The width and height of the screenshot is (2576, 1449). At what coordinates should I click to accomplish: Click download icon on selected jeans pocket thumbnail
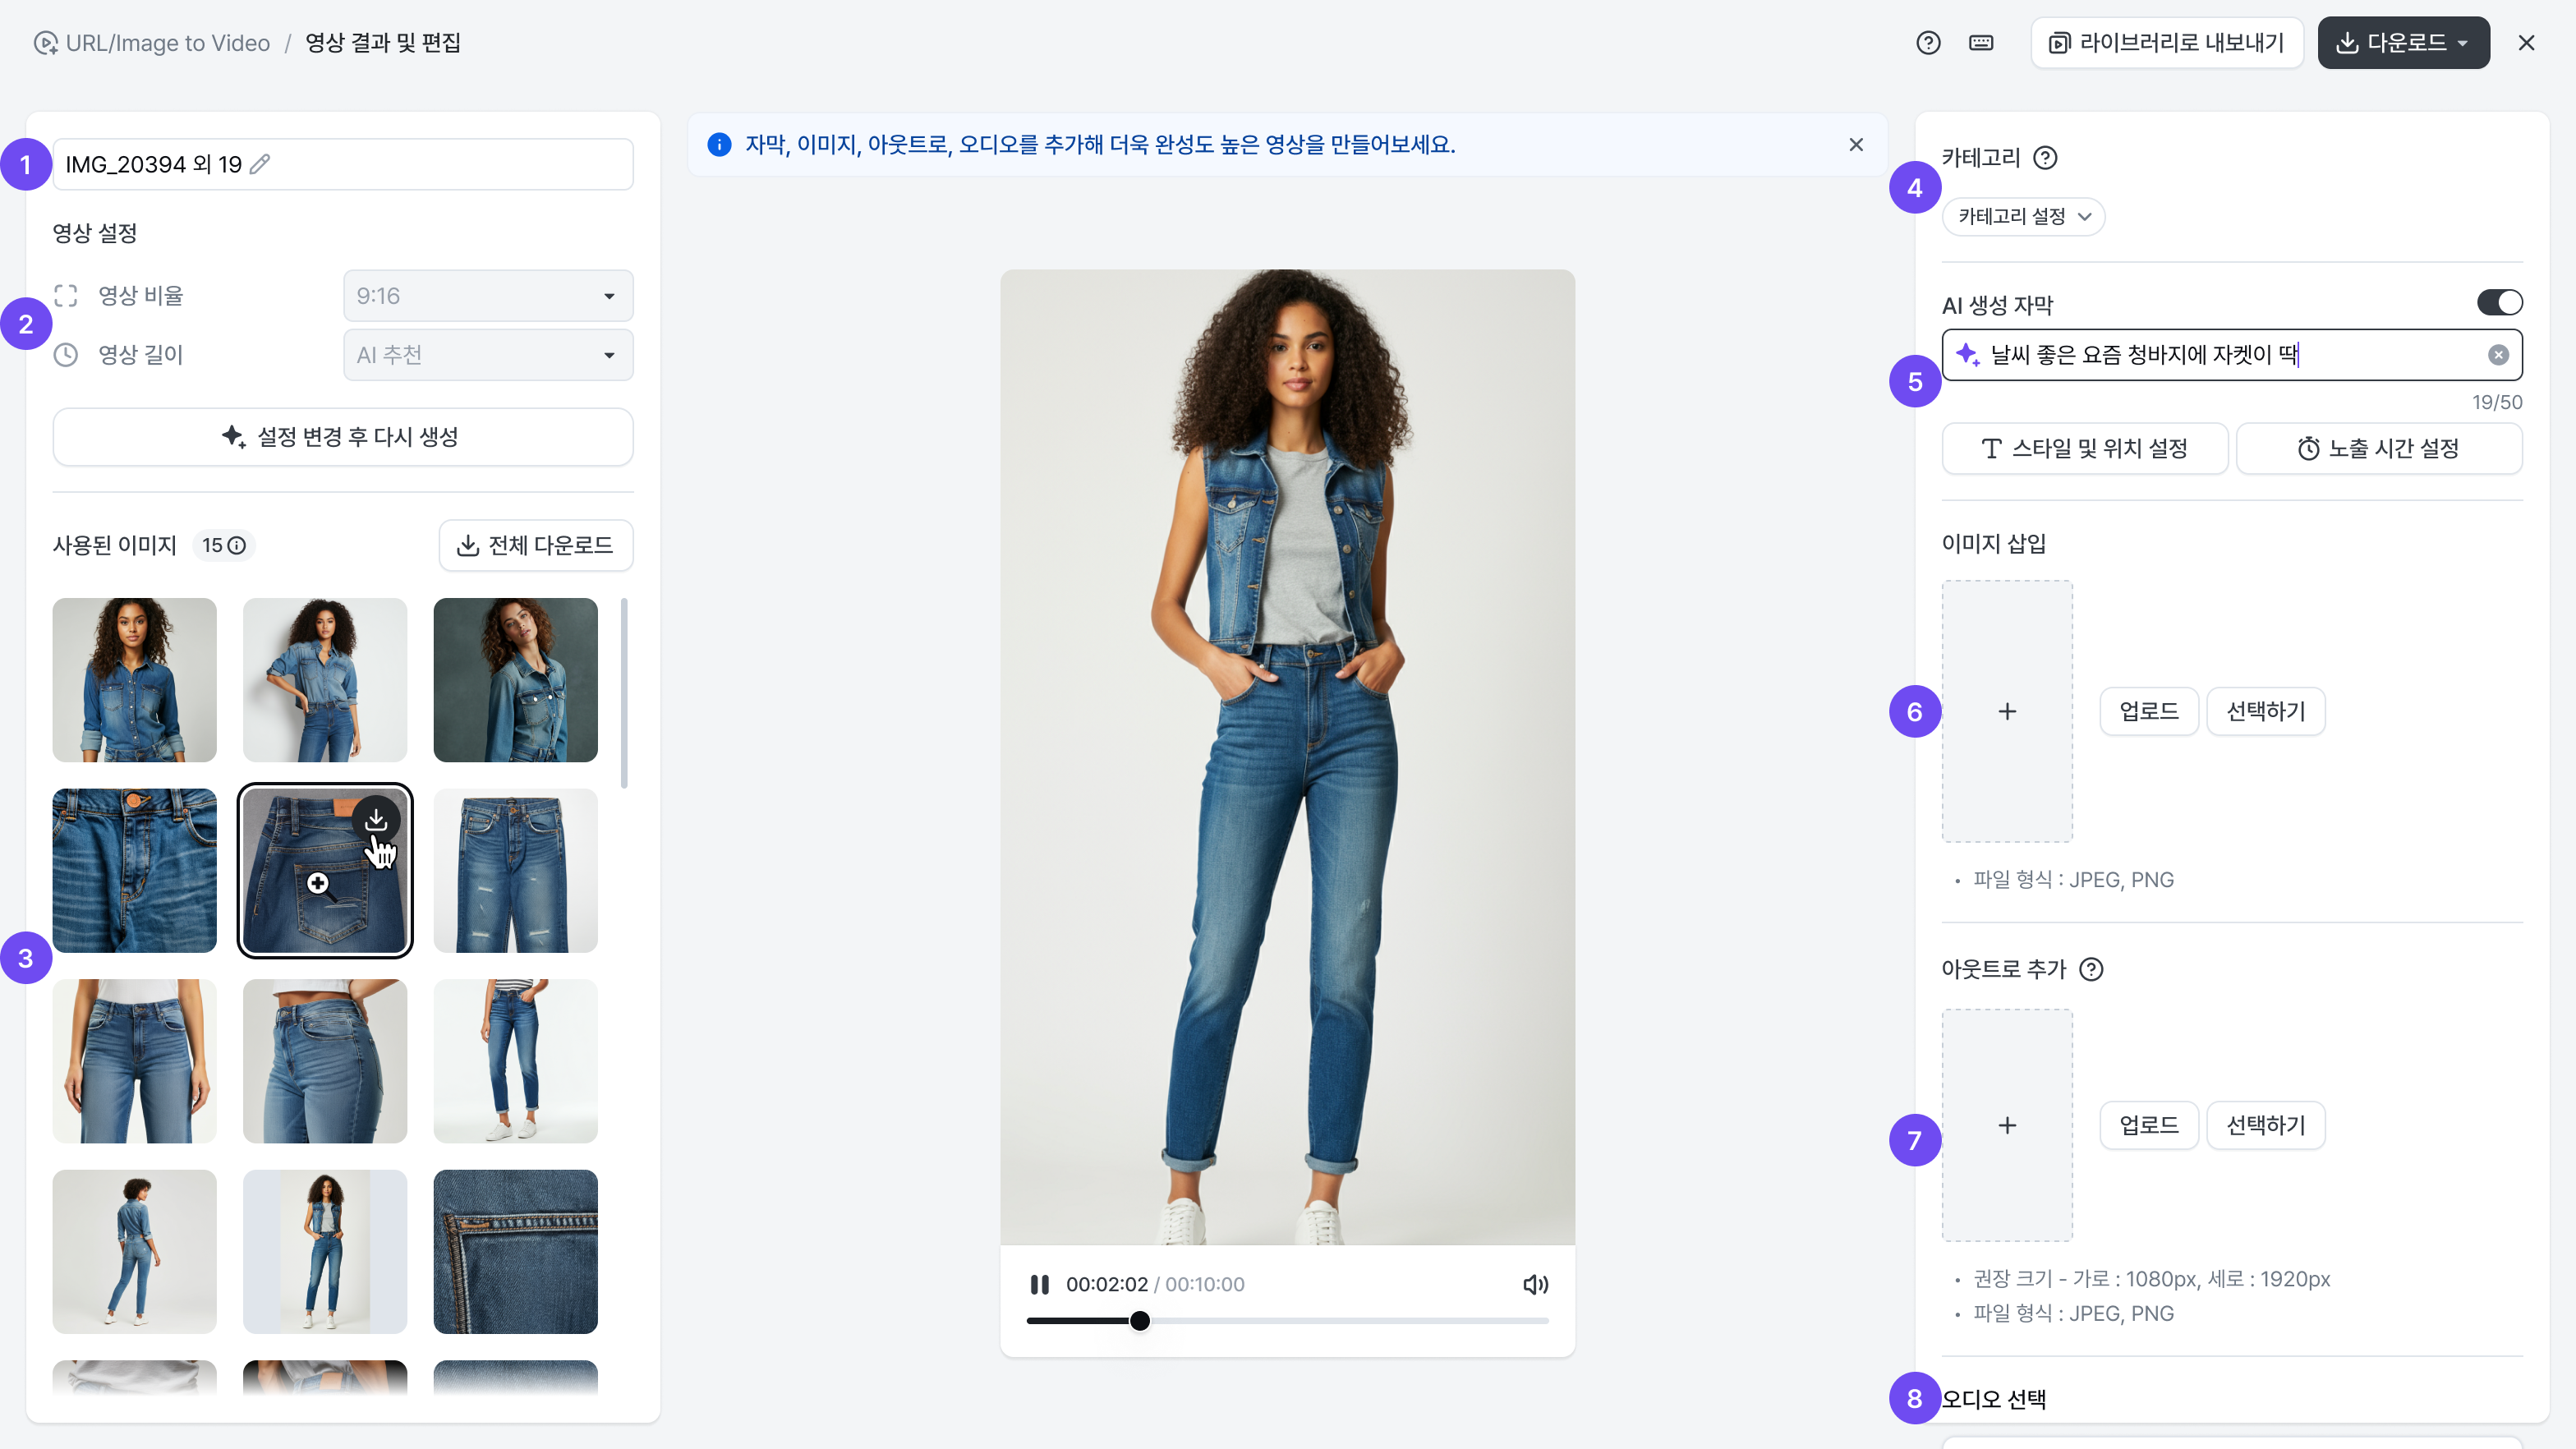pyautogui.click(x=376, y=820)
